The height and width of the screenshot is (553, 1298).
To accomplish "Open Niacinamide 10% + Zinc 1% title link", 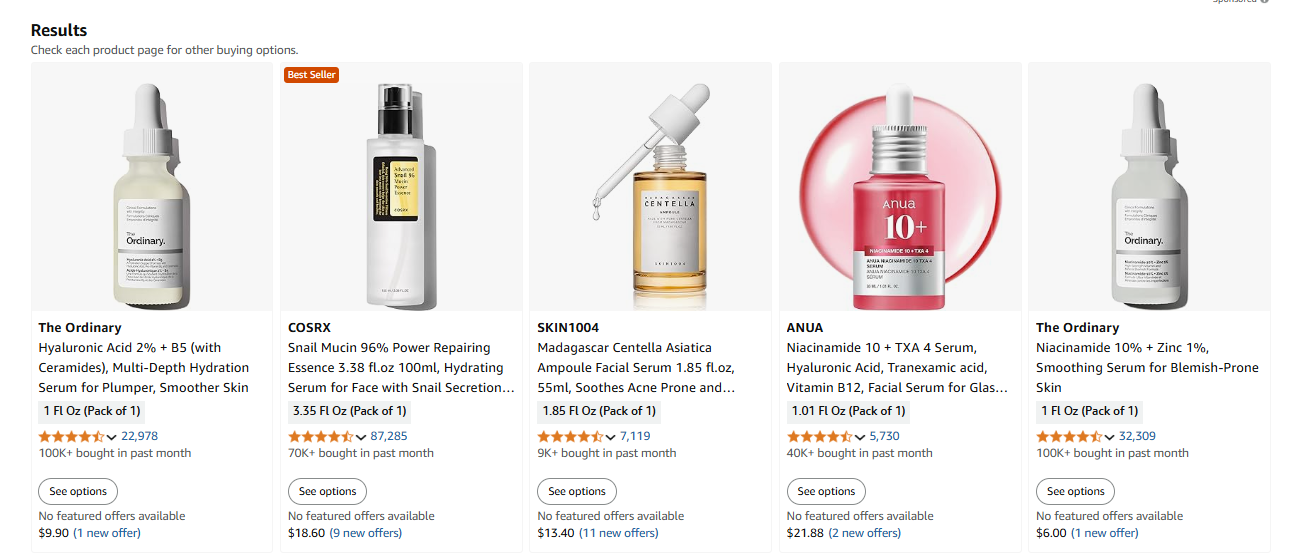I will tap(1133, 368).
